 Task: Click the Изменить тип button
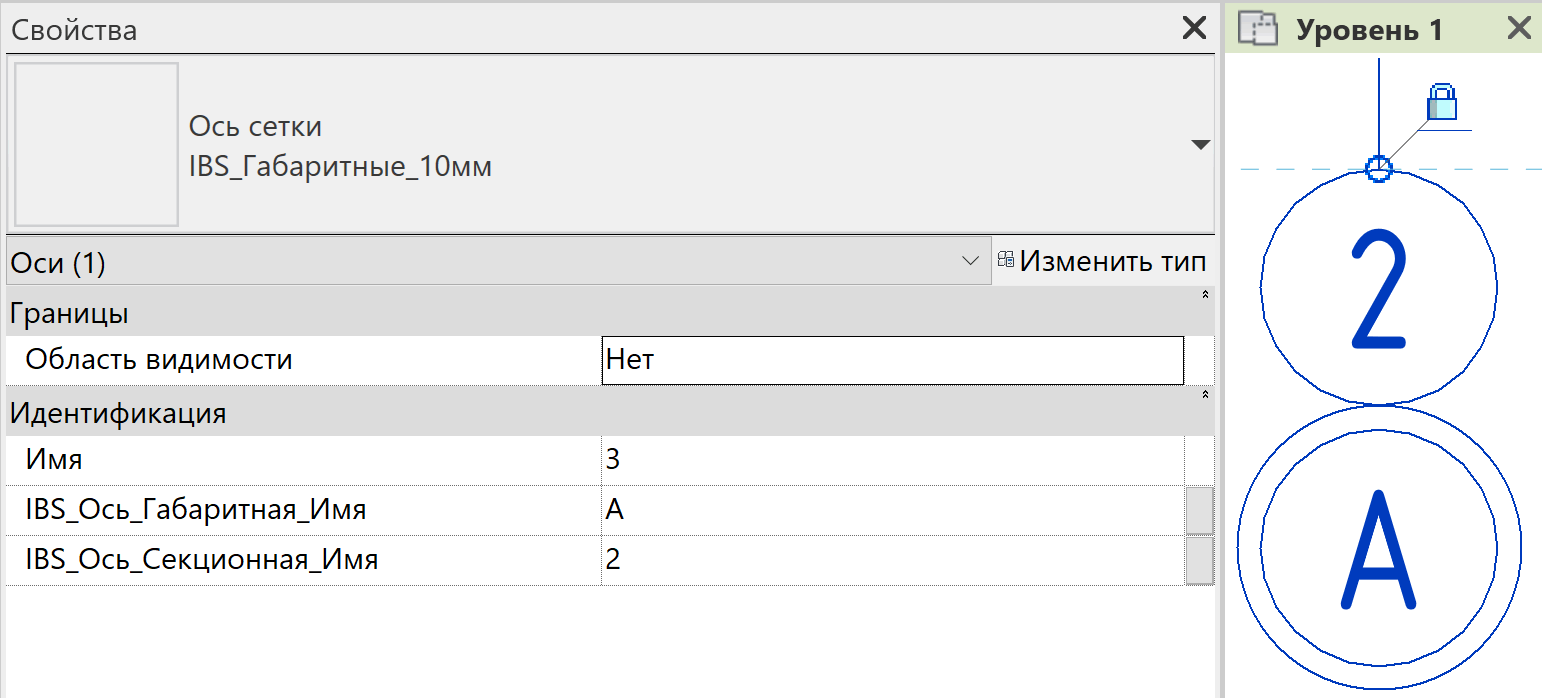click(x=1101, y=262)
